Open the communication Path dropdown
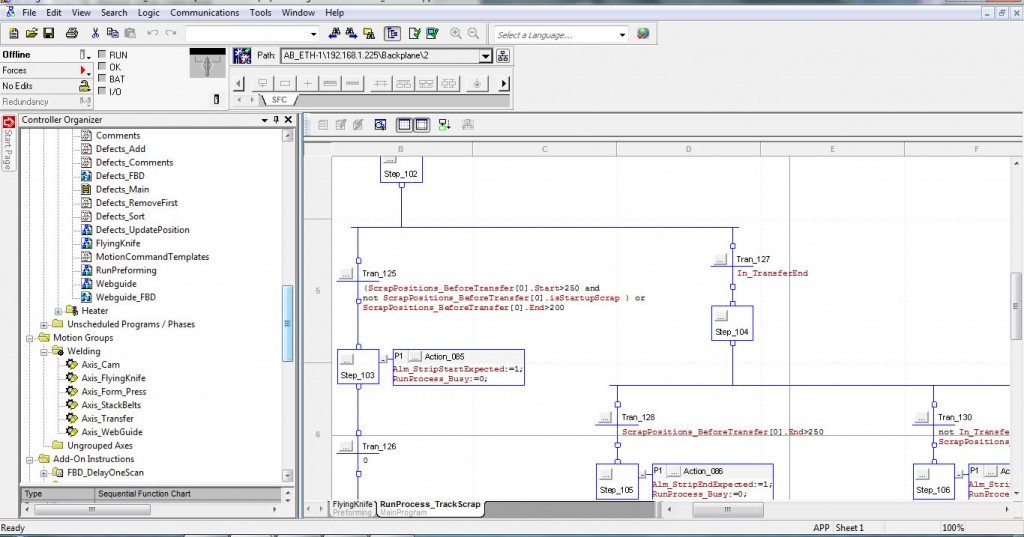The height and width of the screenshot is (537, 1024). [485, 57]
